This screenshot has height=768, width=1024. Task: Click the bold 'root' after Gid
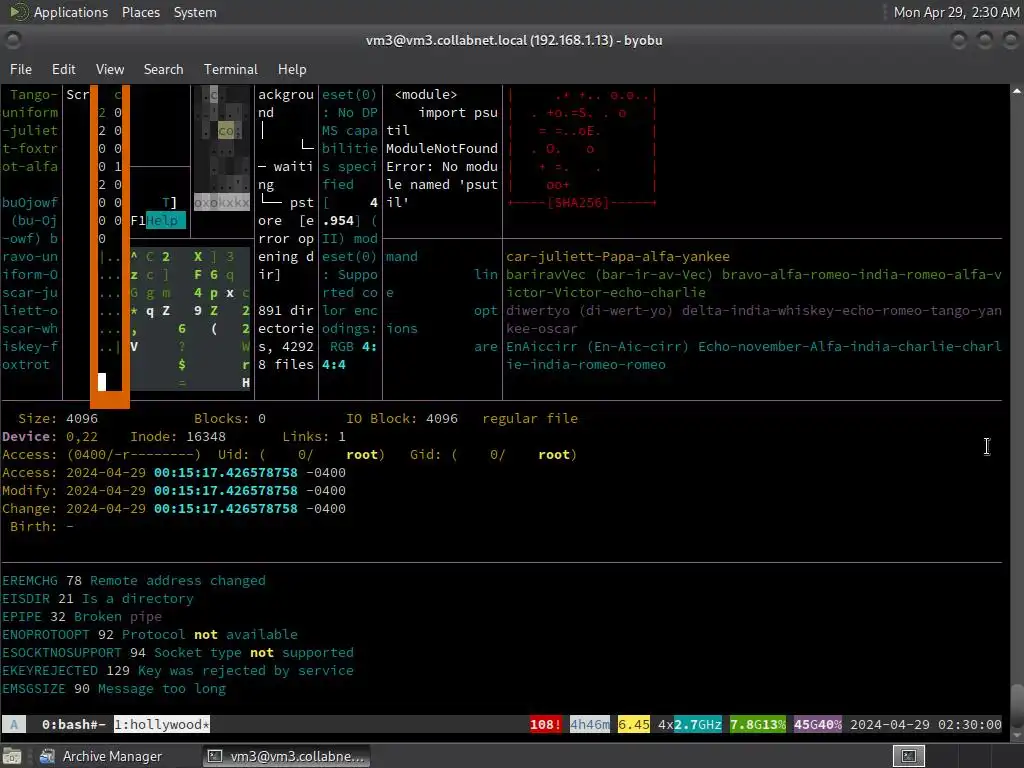point(554,455)
